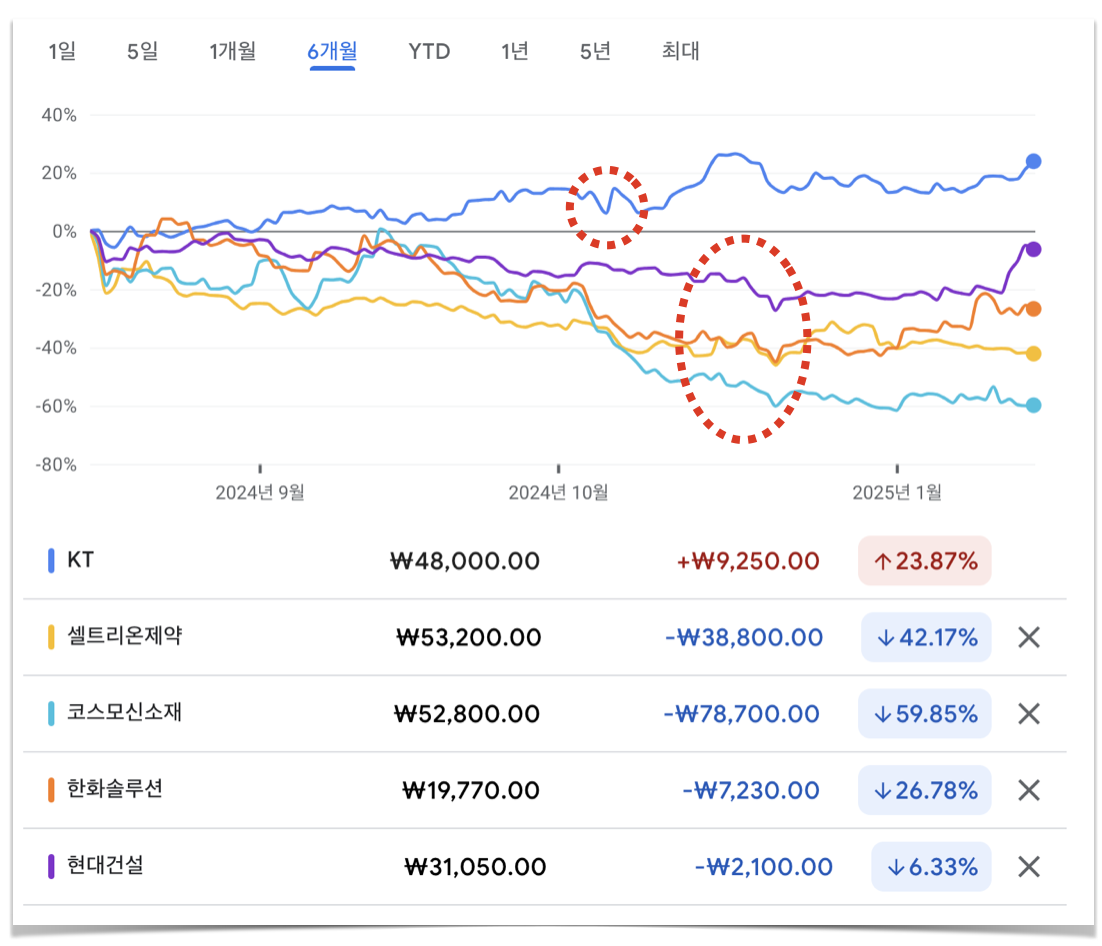Select the 1년 time range tab
The width and height of the screenshot is (1102, 946).
514,51
